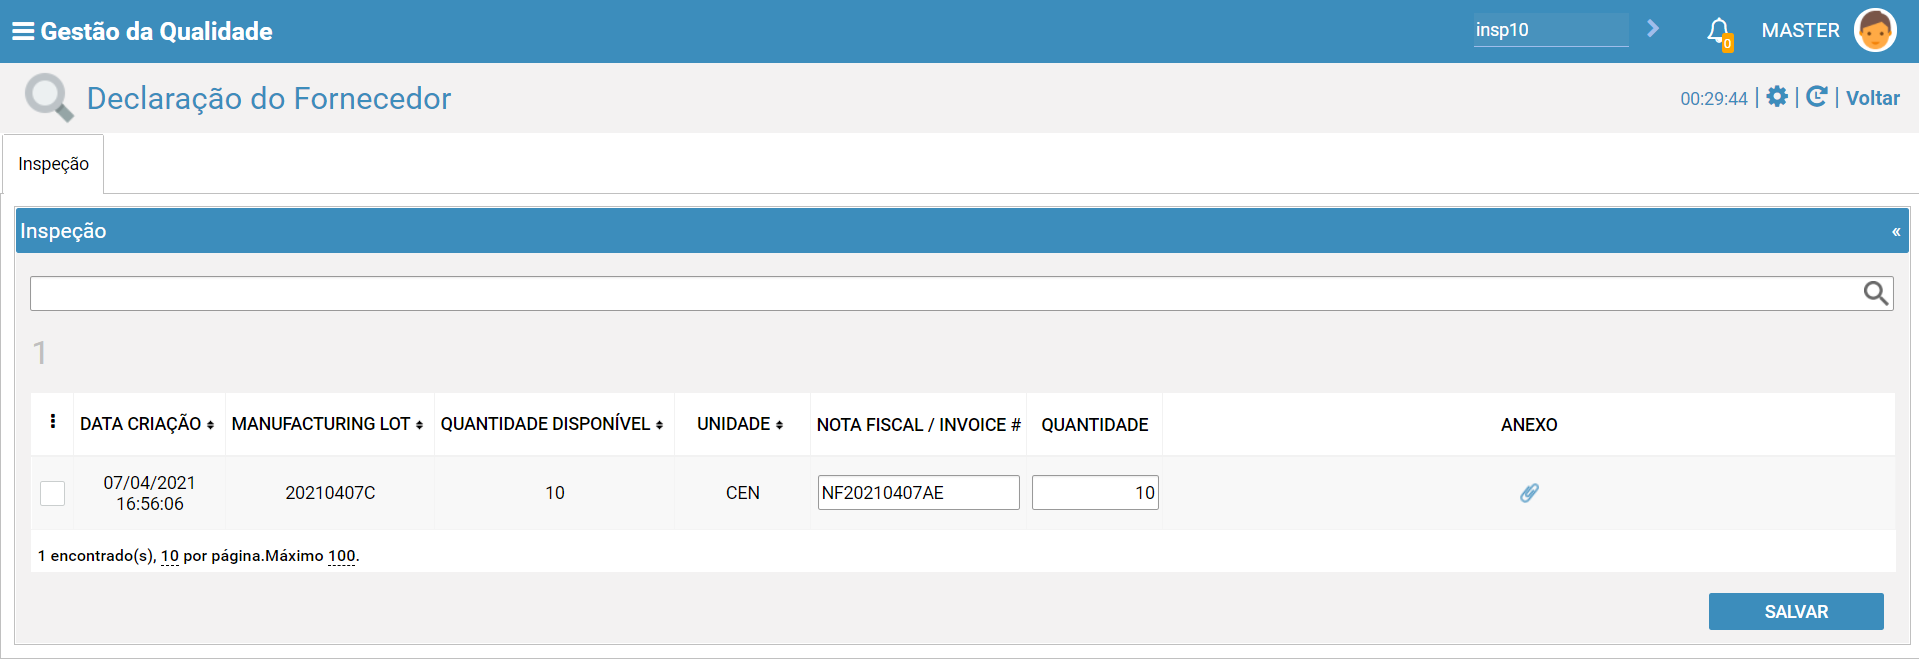The height and width of the screenshot is (666, 1920).
Task: Click the session timer 00:29:44
Action: click(x=1714, y=99)
